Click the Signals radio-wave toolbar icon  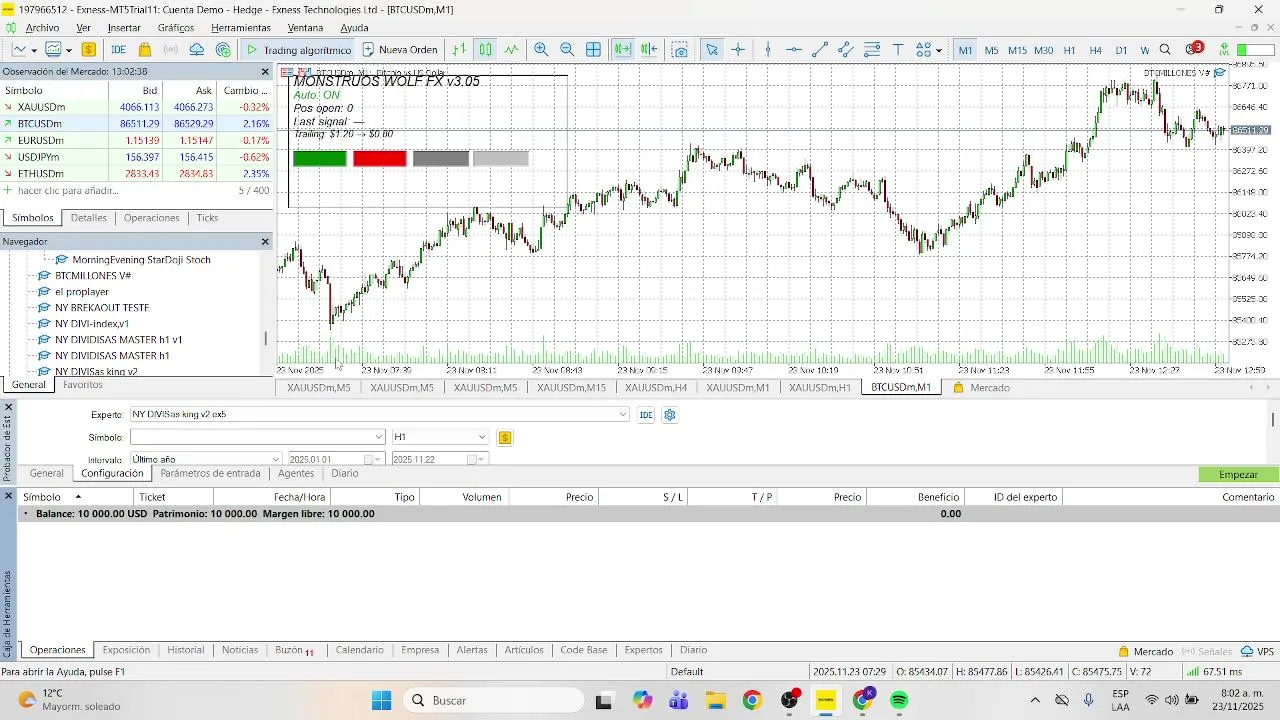[171, 49]
